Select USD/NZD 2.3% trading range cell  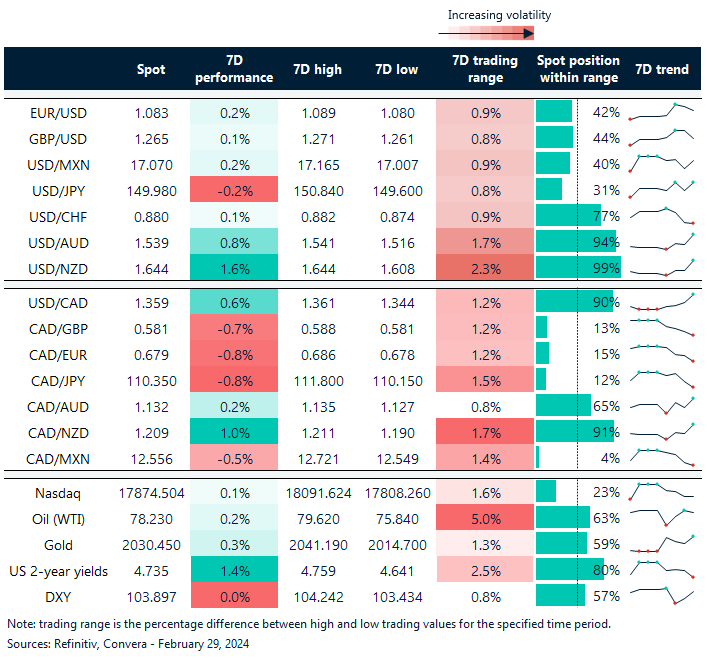[x=485, y=267]
